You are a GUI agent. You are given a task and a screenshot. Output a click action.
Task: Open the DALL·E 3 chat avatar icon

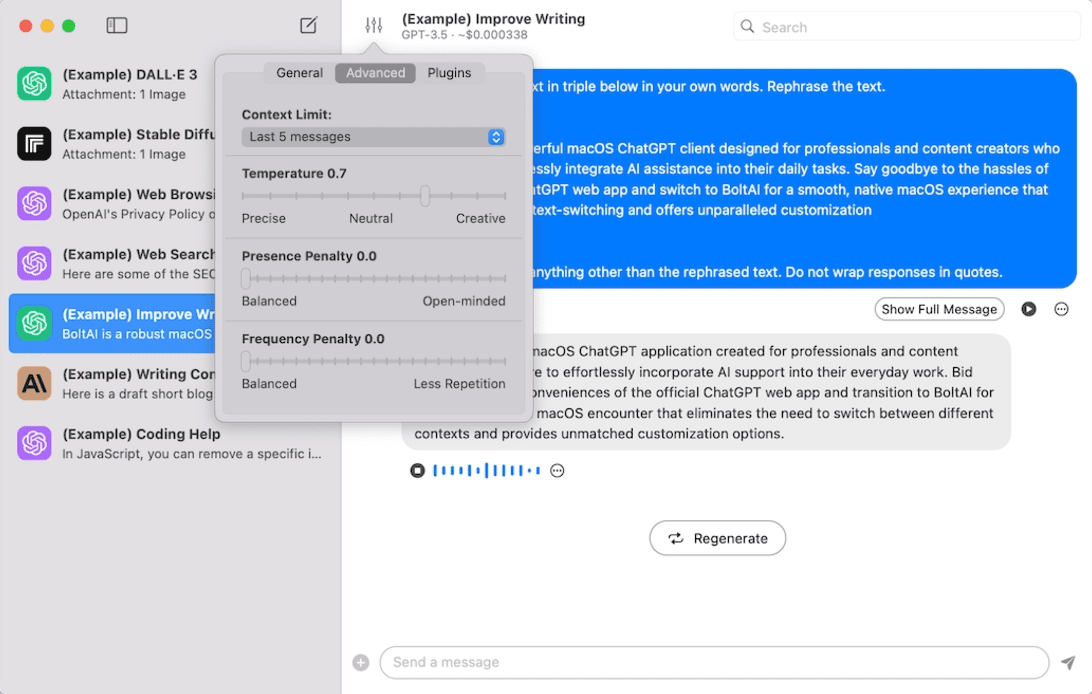(34, 84)
